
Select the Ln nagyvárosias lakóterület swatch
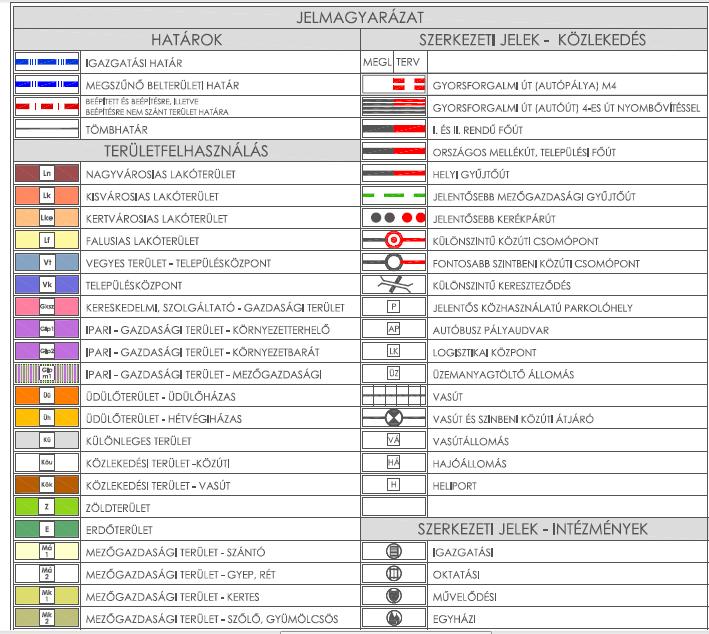(x=47, y=173)
